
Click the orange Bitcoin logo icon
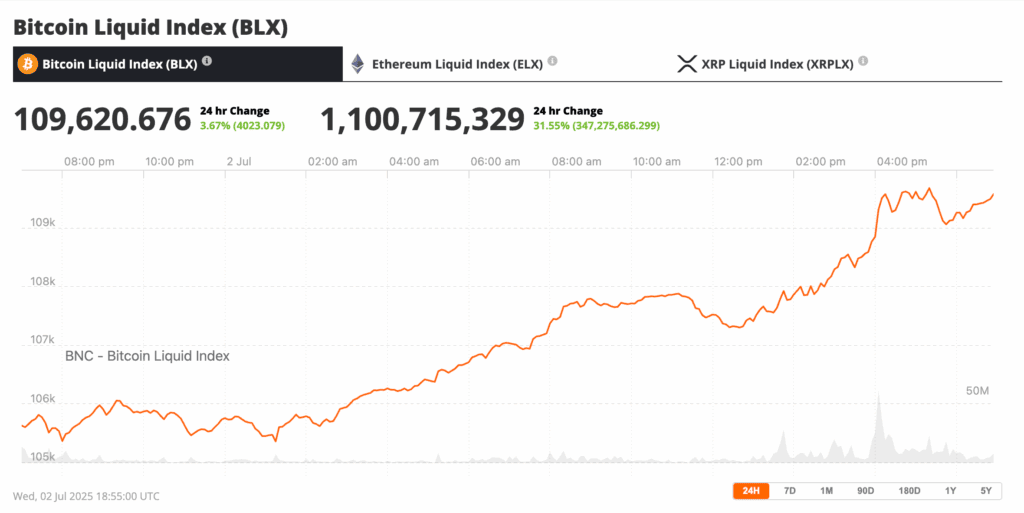[27, 64]
